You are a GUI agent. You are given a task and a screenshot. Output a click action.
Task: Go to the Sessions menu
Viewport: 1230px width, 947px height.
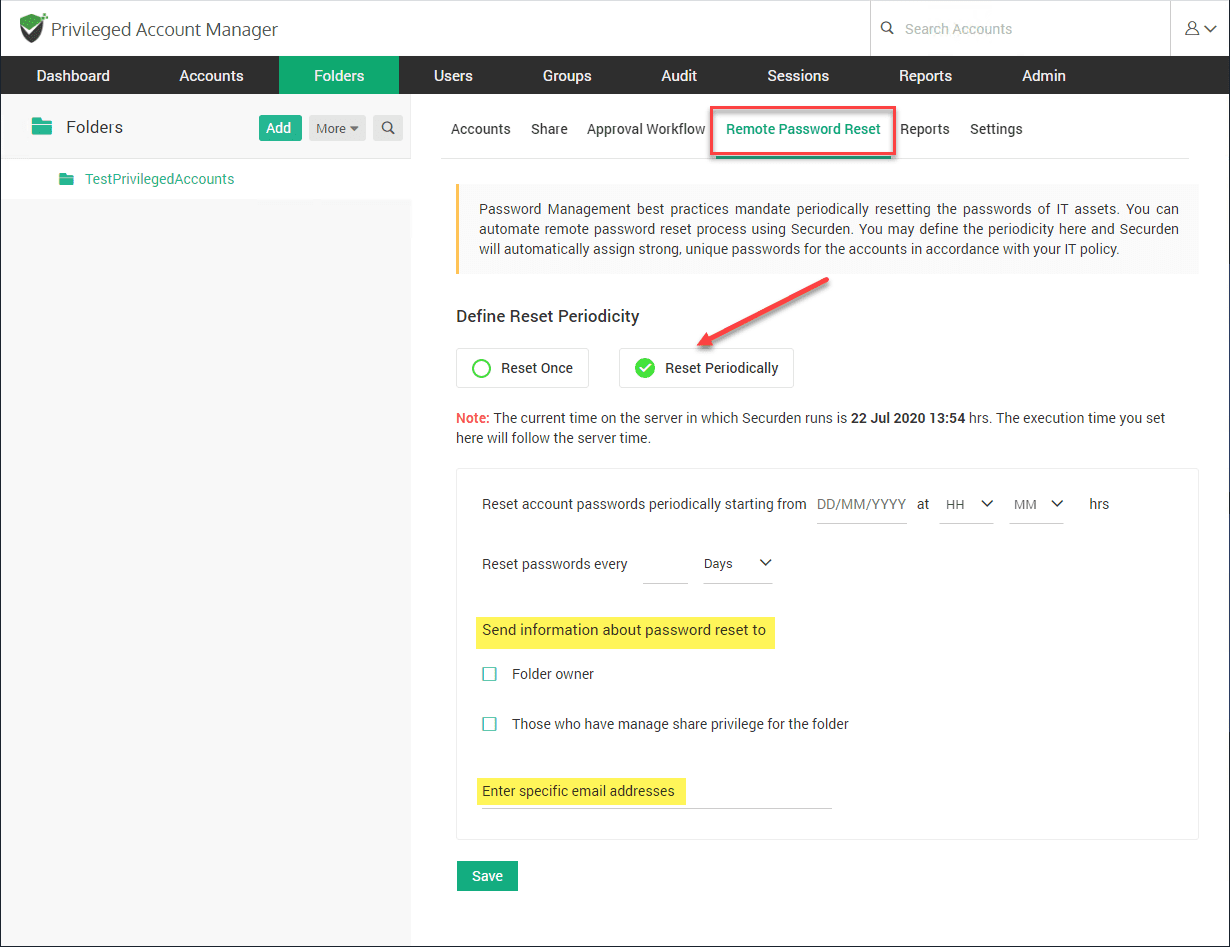pos(798,76)
